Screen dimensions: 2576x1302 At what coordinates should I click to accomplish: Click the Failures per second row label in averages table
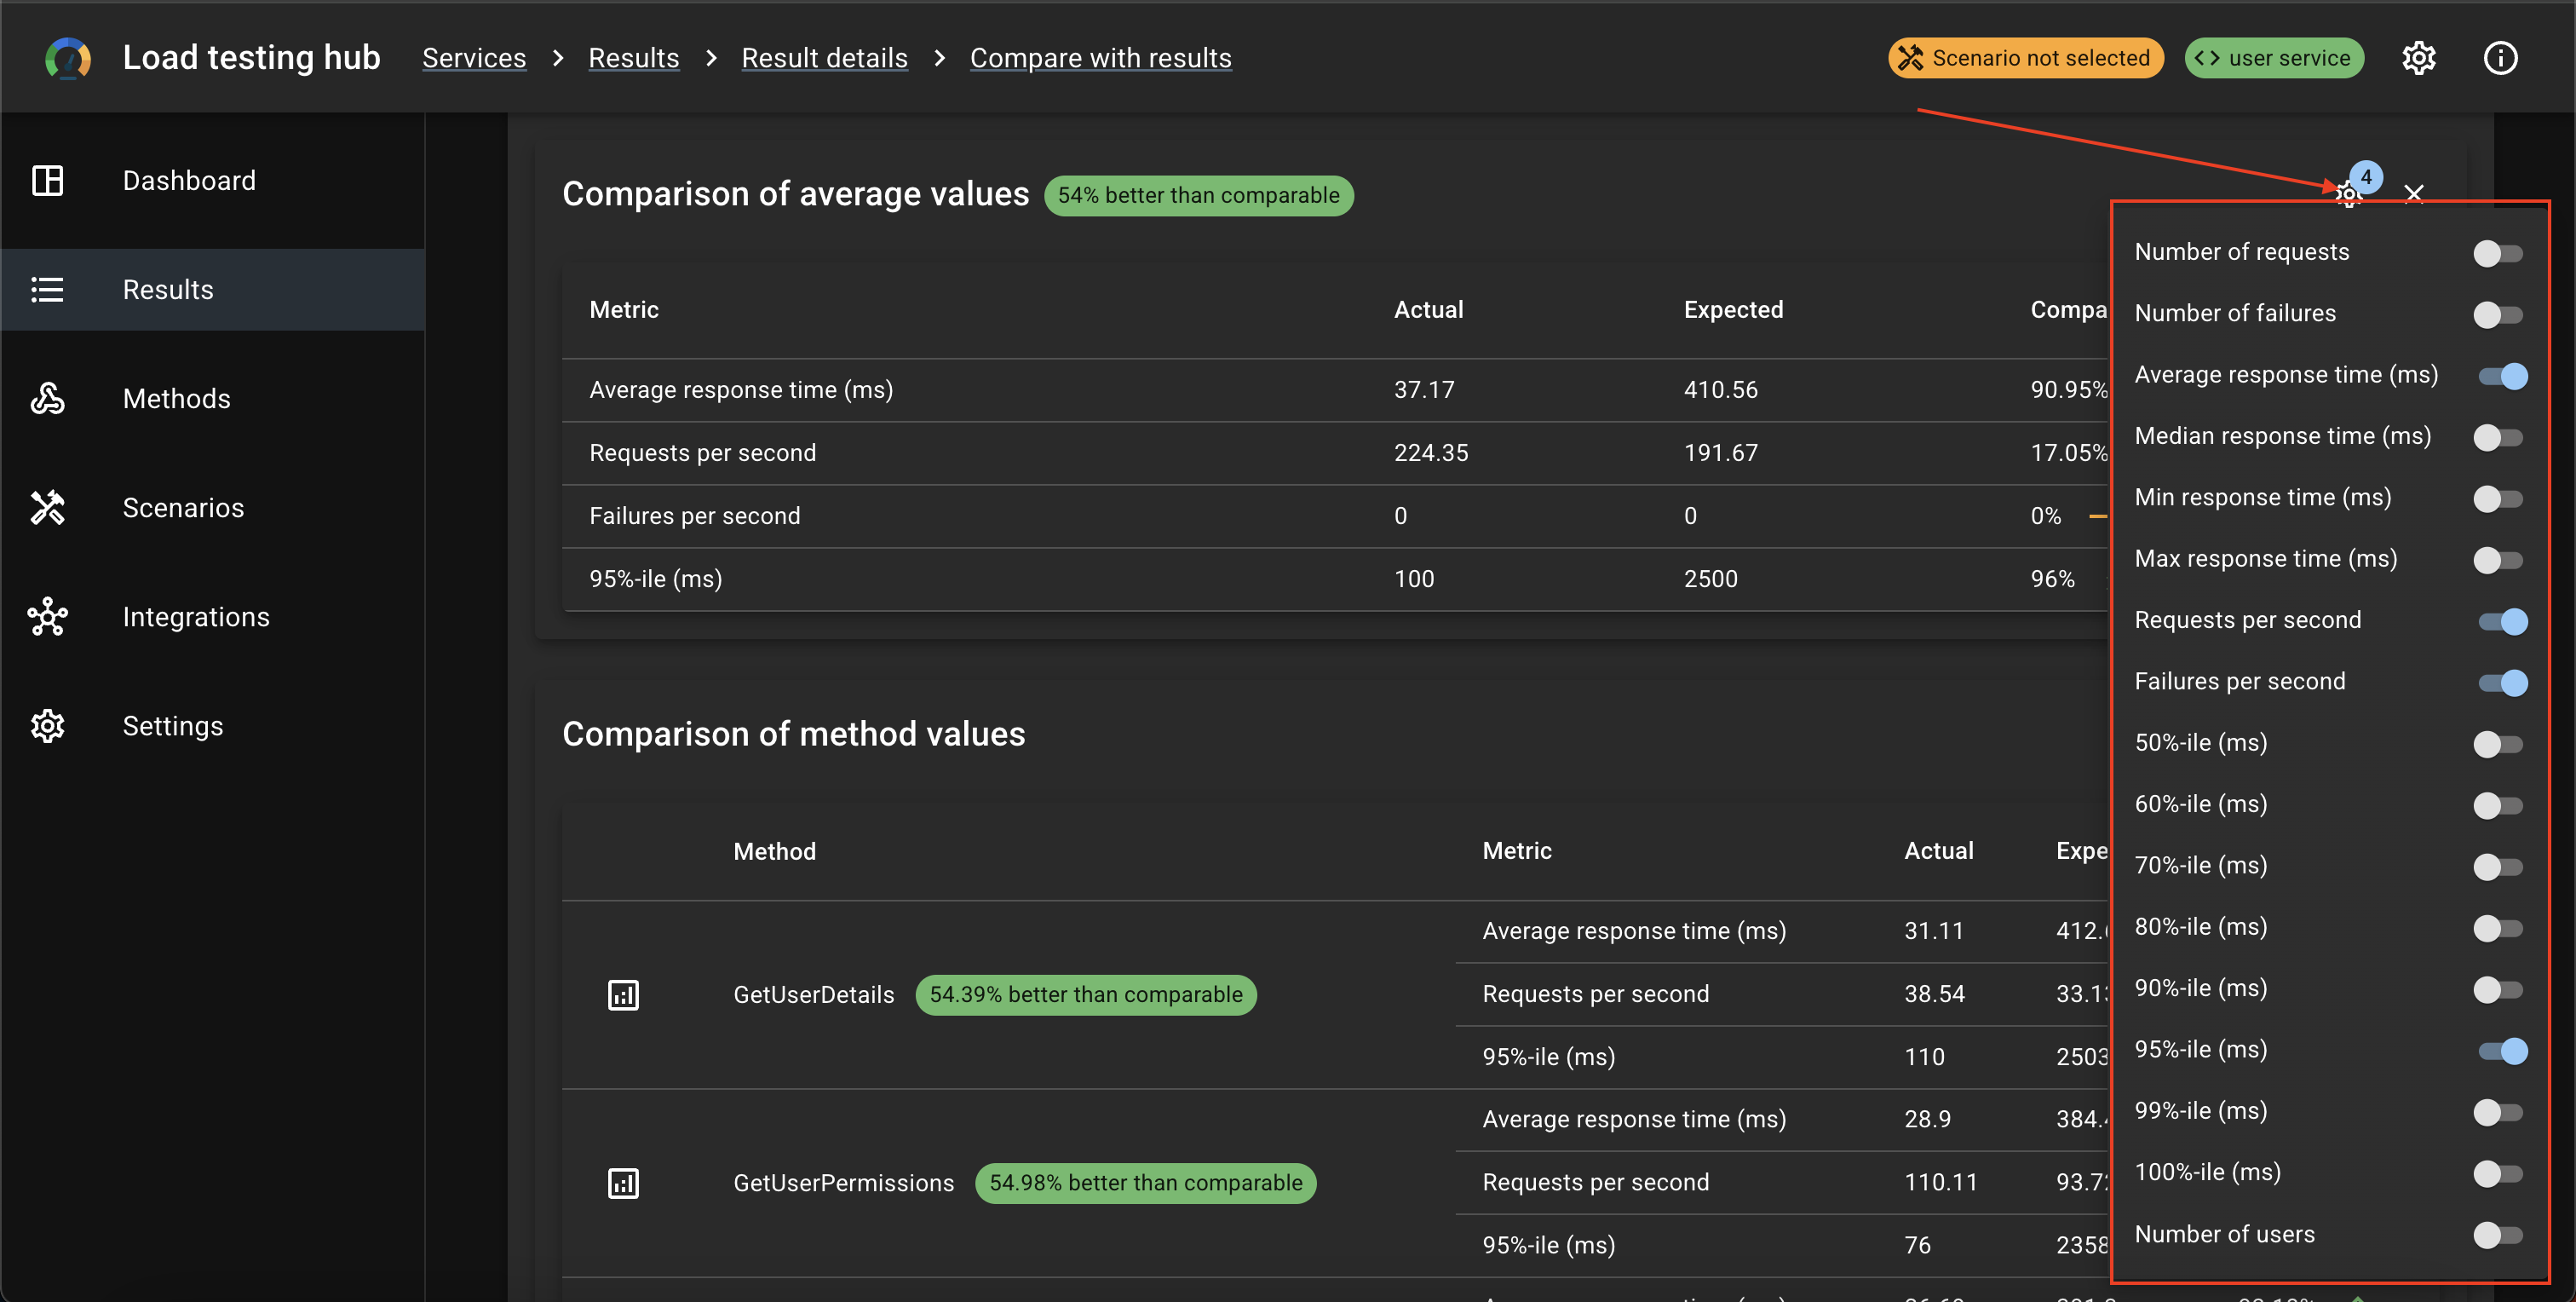coord(694,516)
